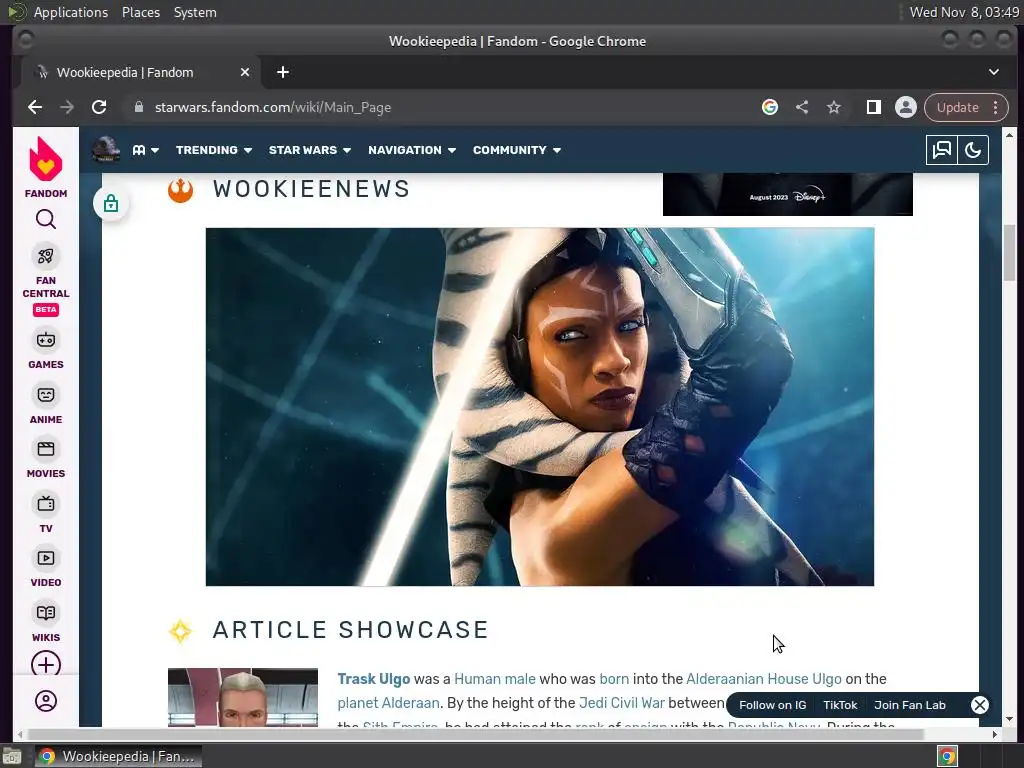Expand the Star Wars dropdown

point(310,150)
